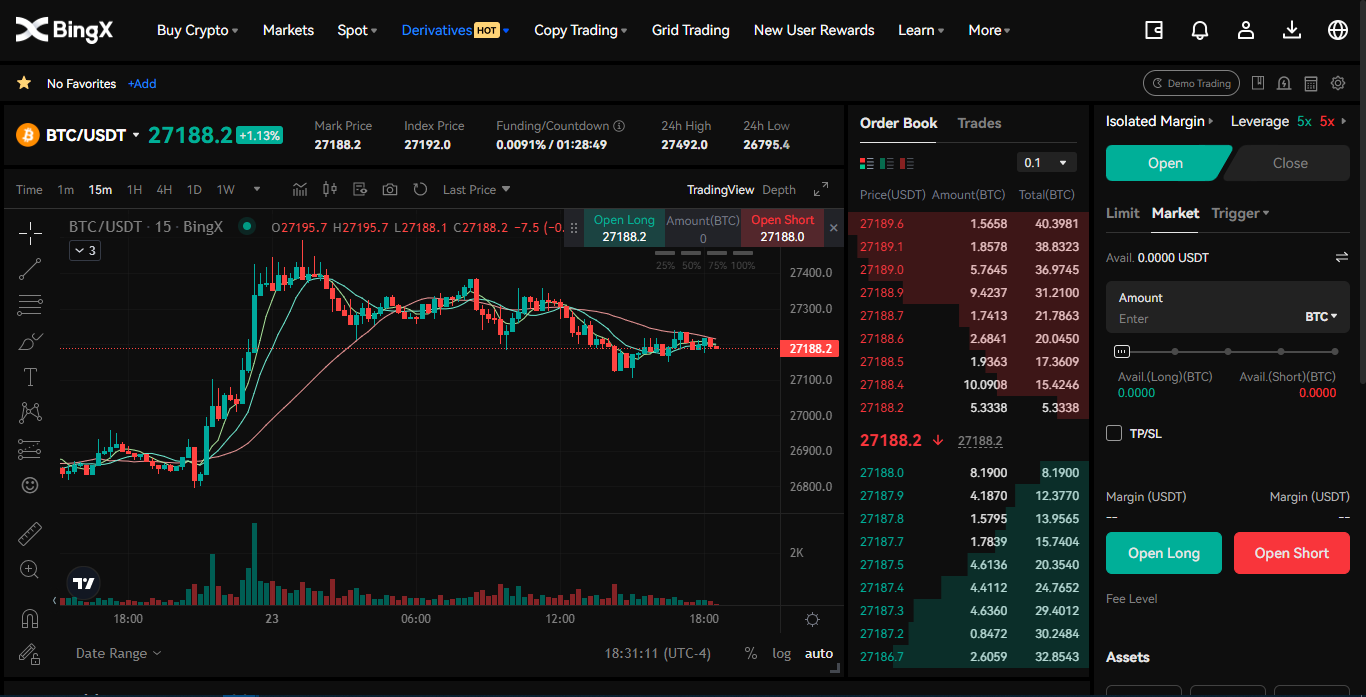
Task: Click the Demo Trading button
Action: [x=1191, y=83]
